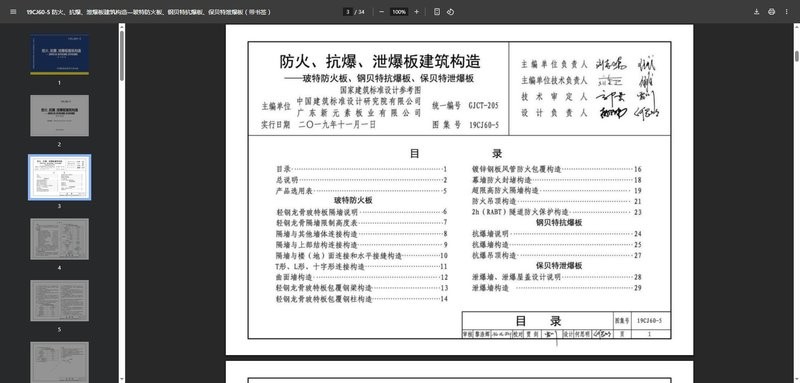Click the 设计负责人 label
This screenshot has width=800, height=383.
point(554,113)
